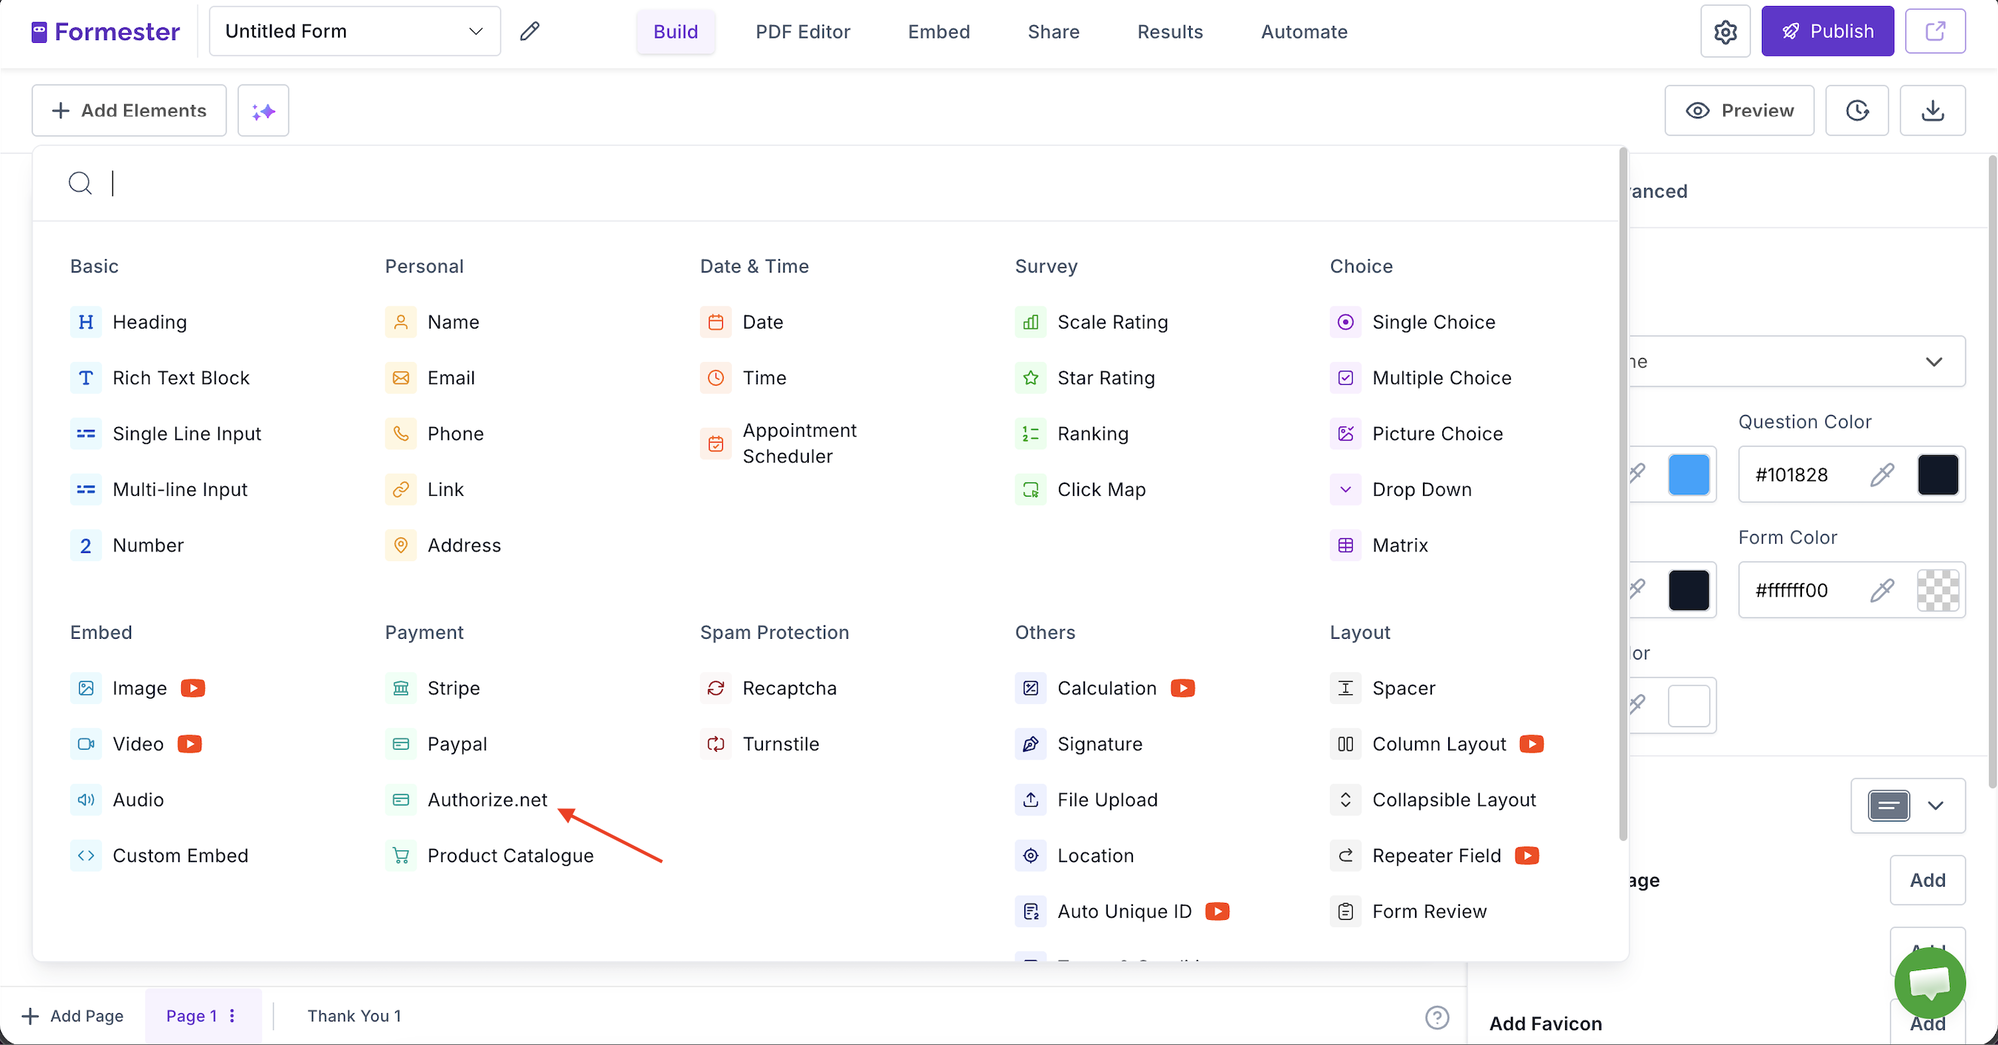Click the Form Color eyedropper icon

[1882, 590]
